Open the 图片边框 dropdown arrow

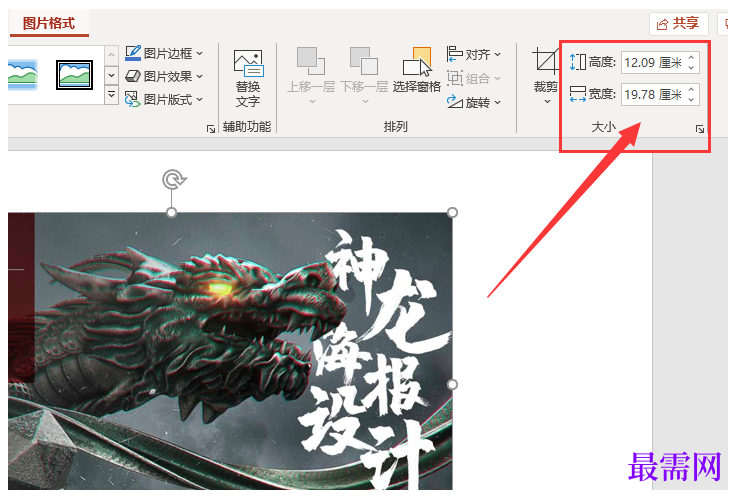click(200, 54)
